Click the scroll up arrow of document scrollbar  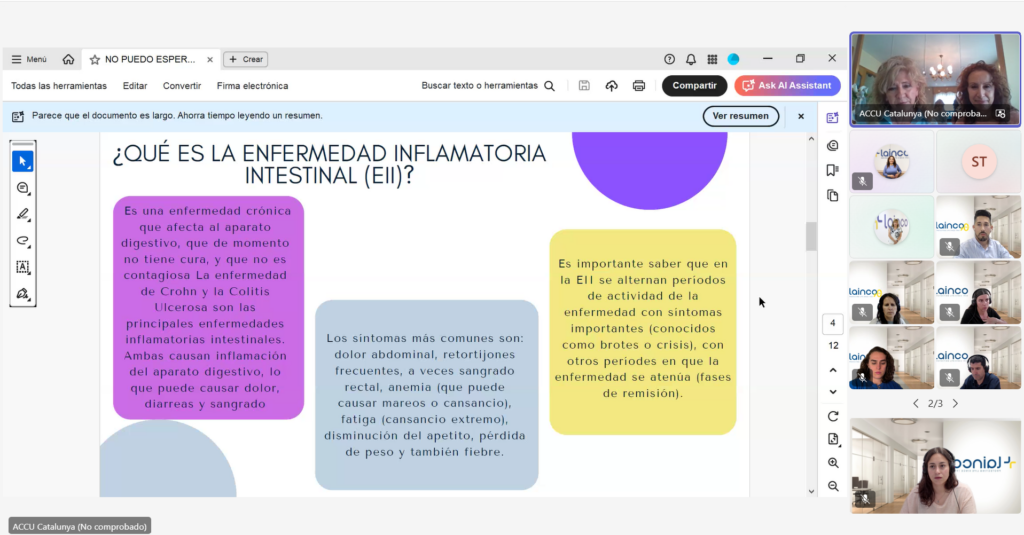(811, 138)
